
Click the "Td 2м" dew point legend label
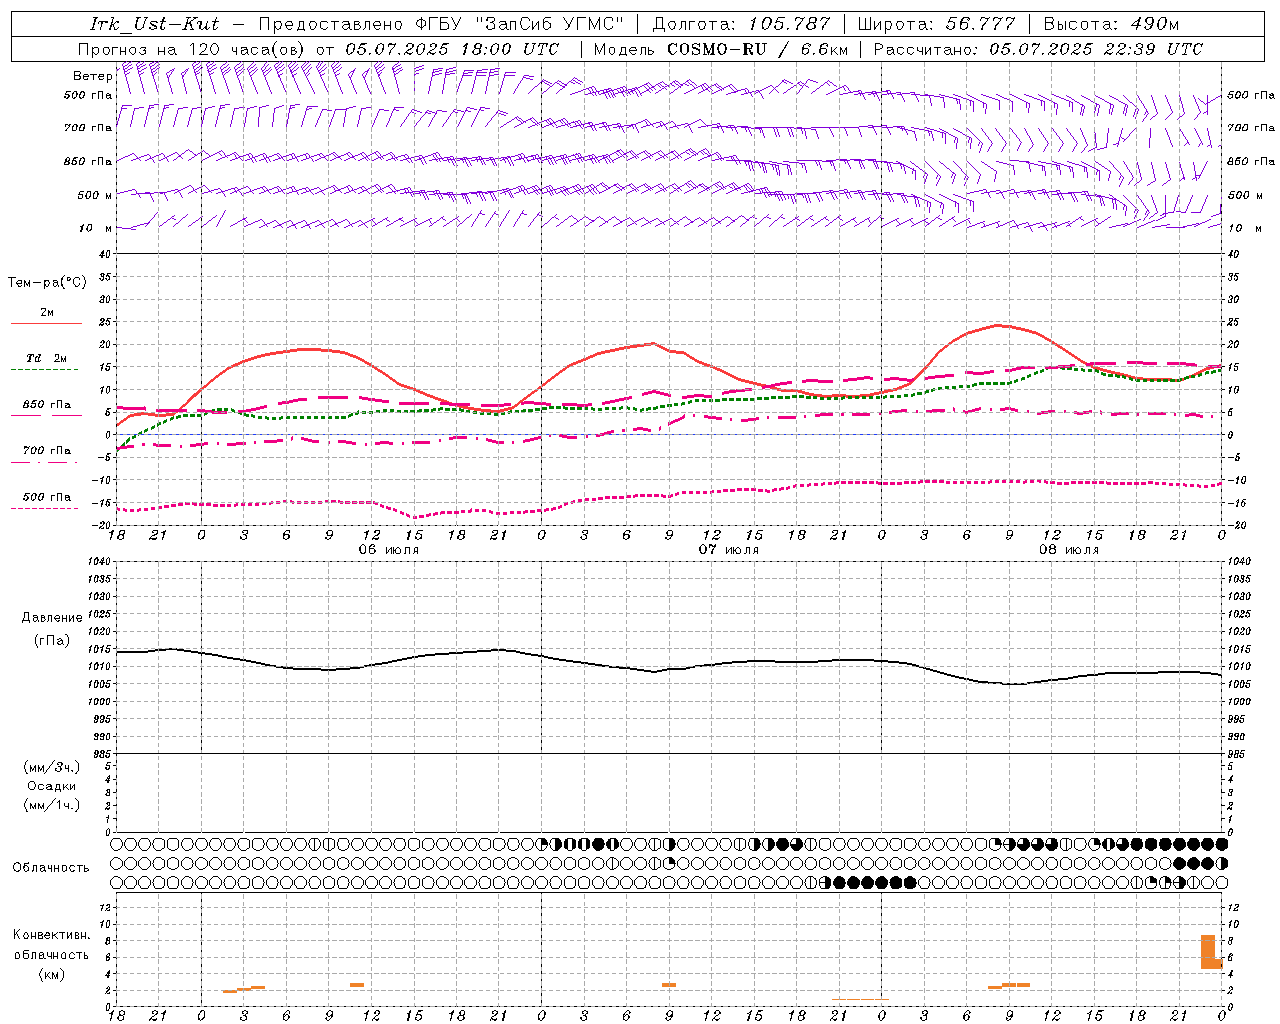pyautogui.click(x=47, y=358)
